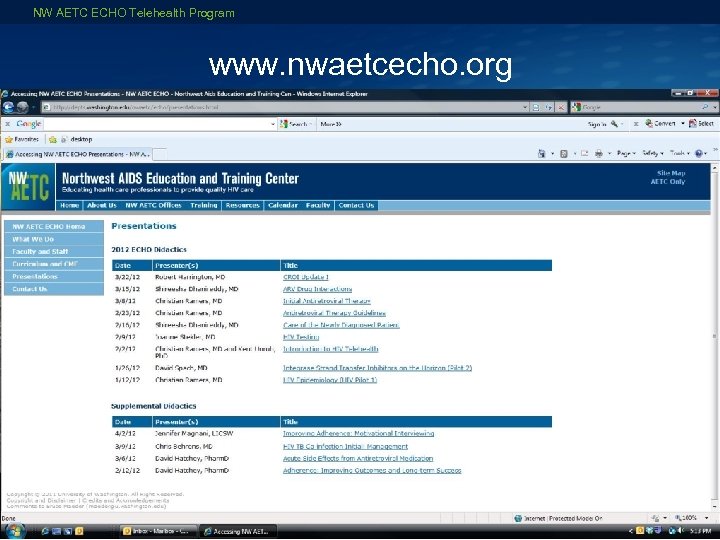Open the NW AETC Offices navigation item
Screen dimensions: 720x540
coord(153,205)
